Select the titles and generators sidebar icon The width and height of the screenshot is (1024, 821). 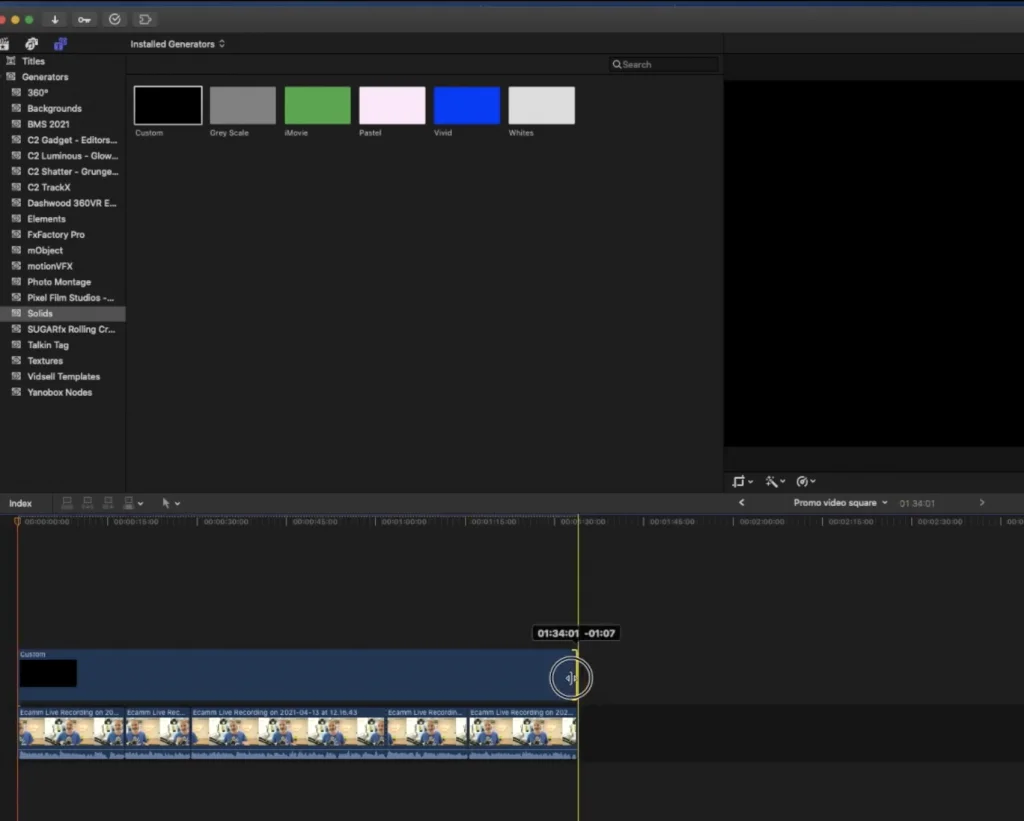coord(60,44)
